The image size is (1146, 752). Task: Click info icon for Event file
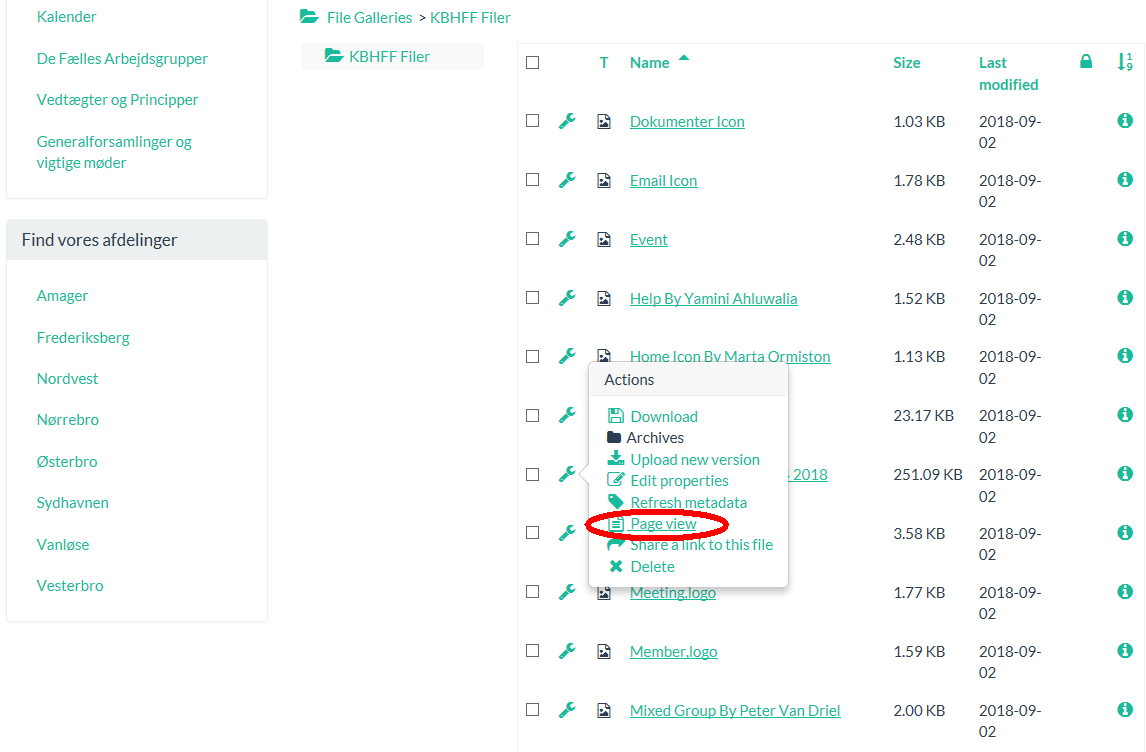pyautogui.click(x=1124, y=239)
